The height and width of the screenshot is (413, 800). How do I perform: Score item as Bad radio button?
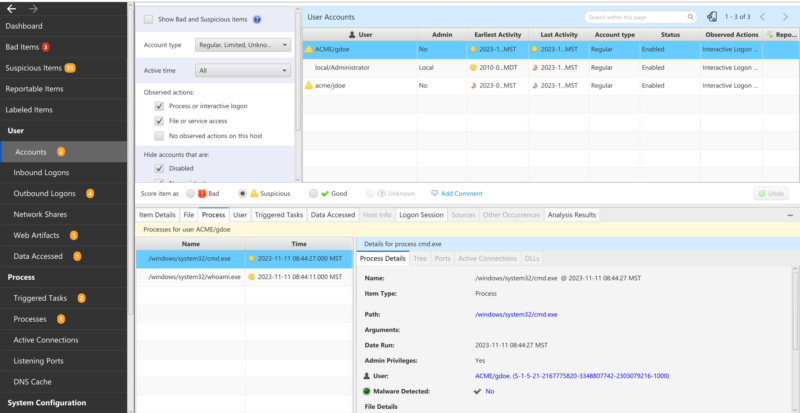point(190,193)
